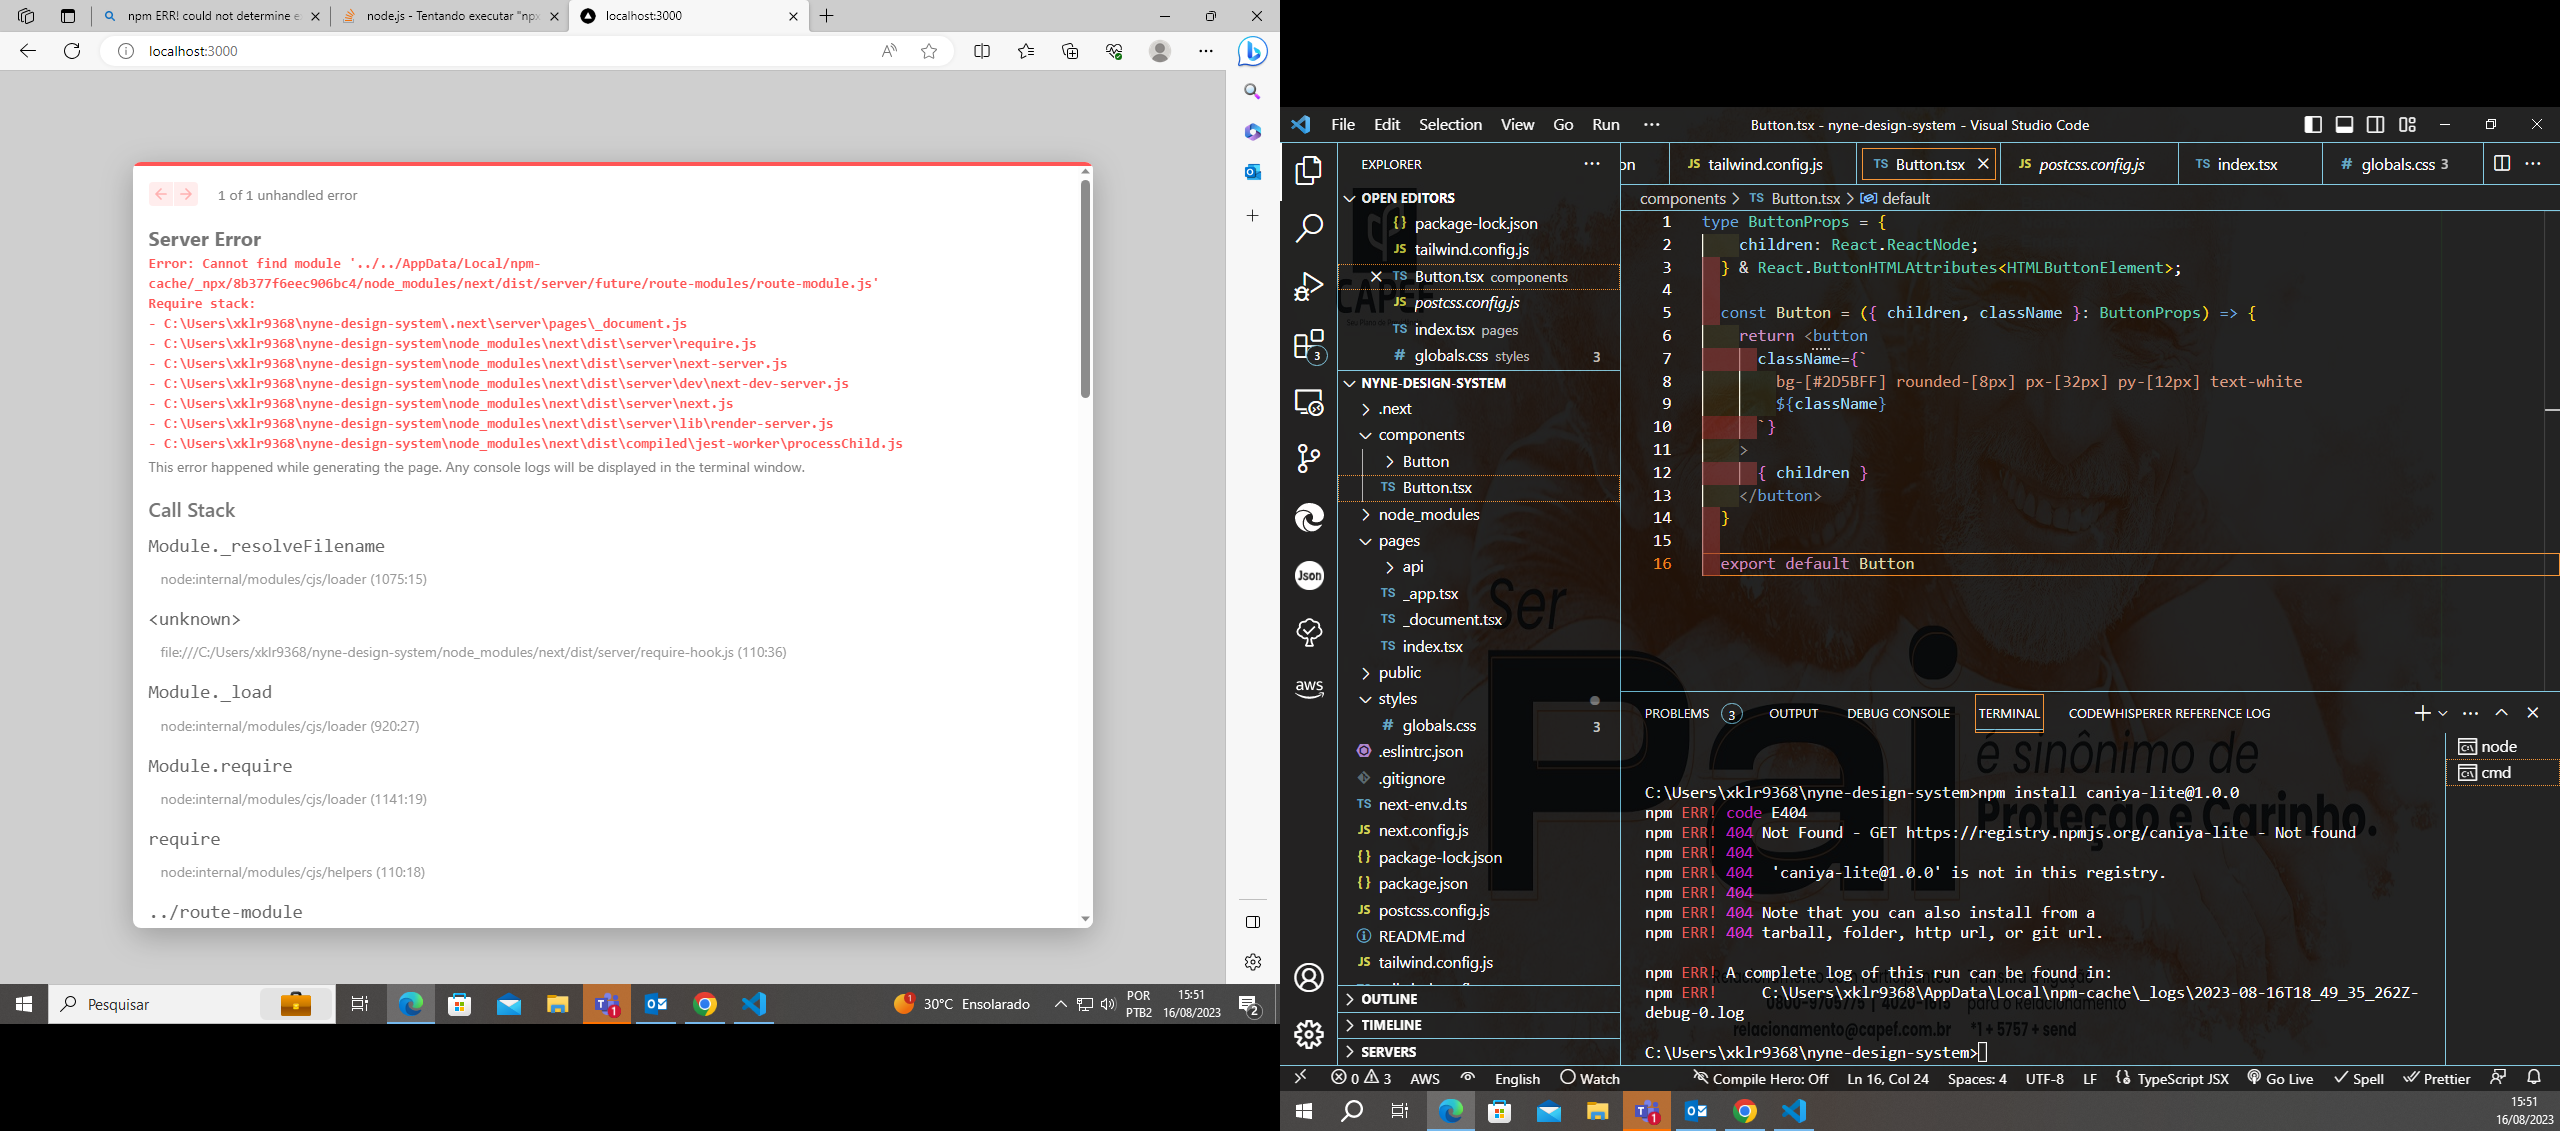Open the VS Code Search view
2560x1131 pixels.
[x=1309, y=228]
